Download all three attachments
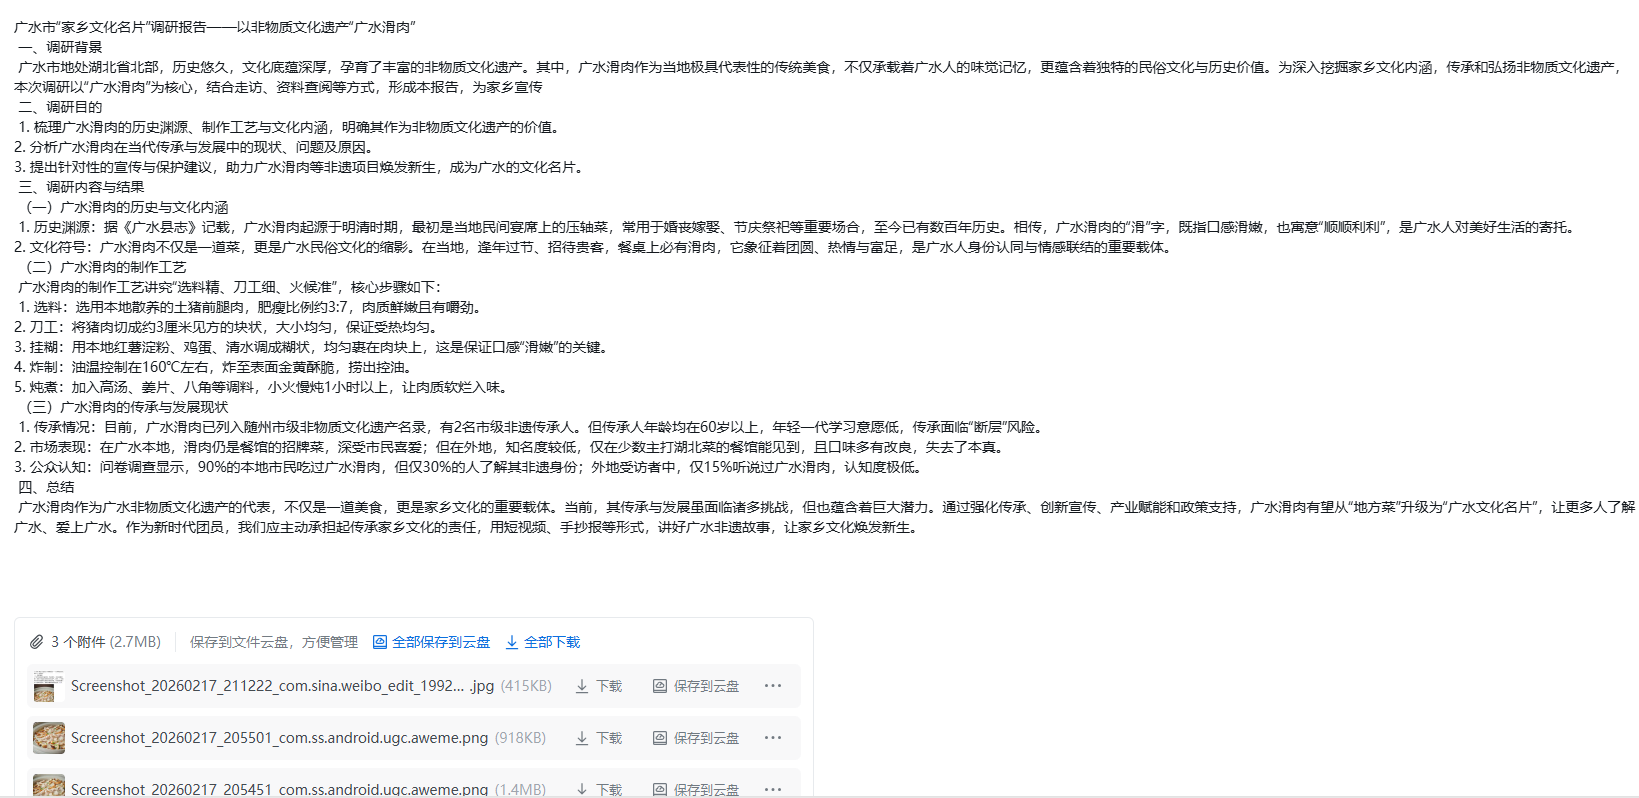Image resolution: width=1639 pixels, height=798 pixels. click(542, 642)
